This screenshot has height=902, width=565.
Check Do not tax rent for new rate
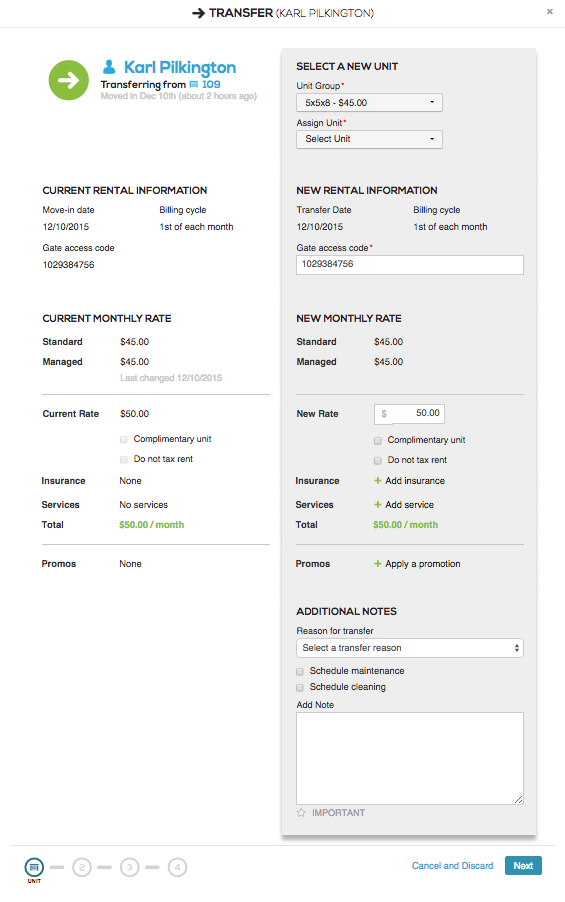tap(378, 461)
